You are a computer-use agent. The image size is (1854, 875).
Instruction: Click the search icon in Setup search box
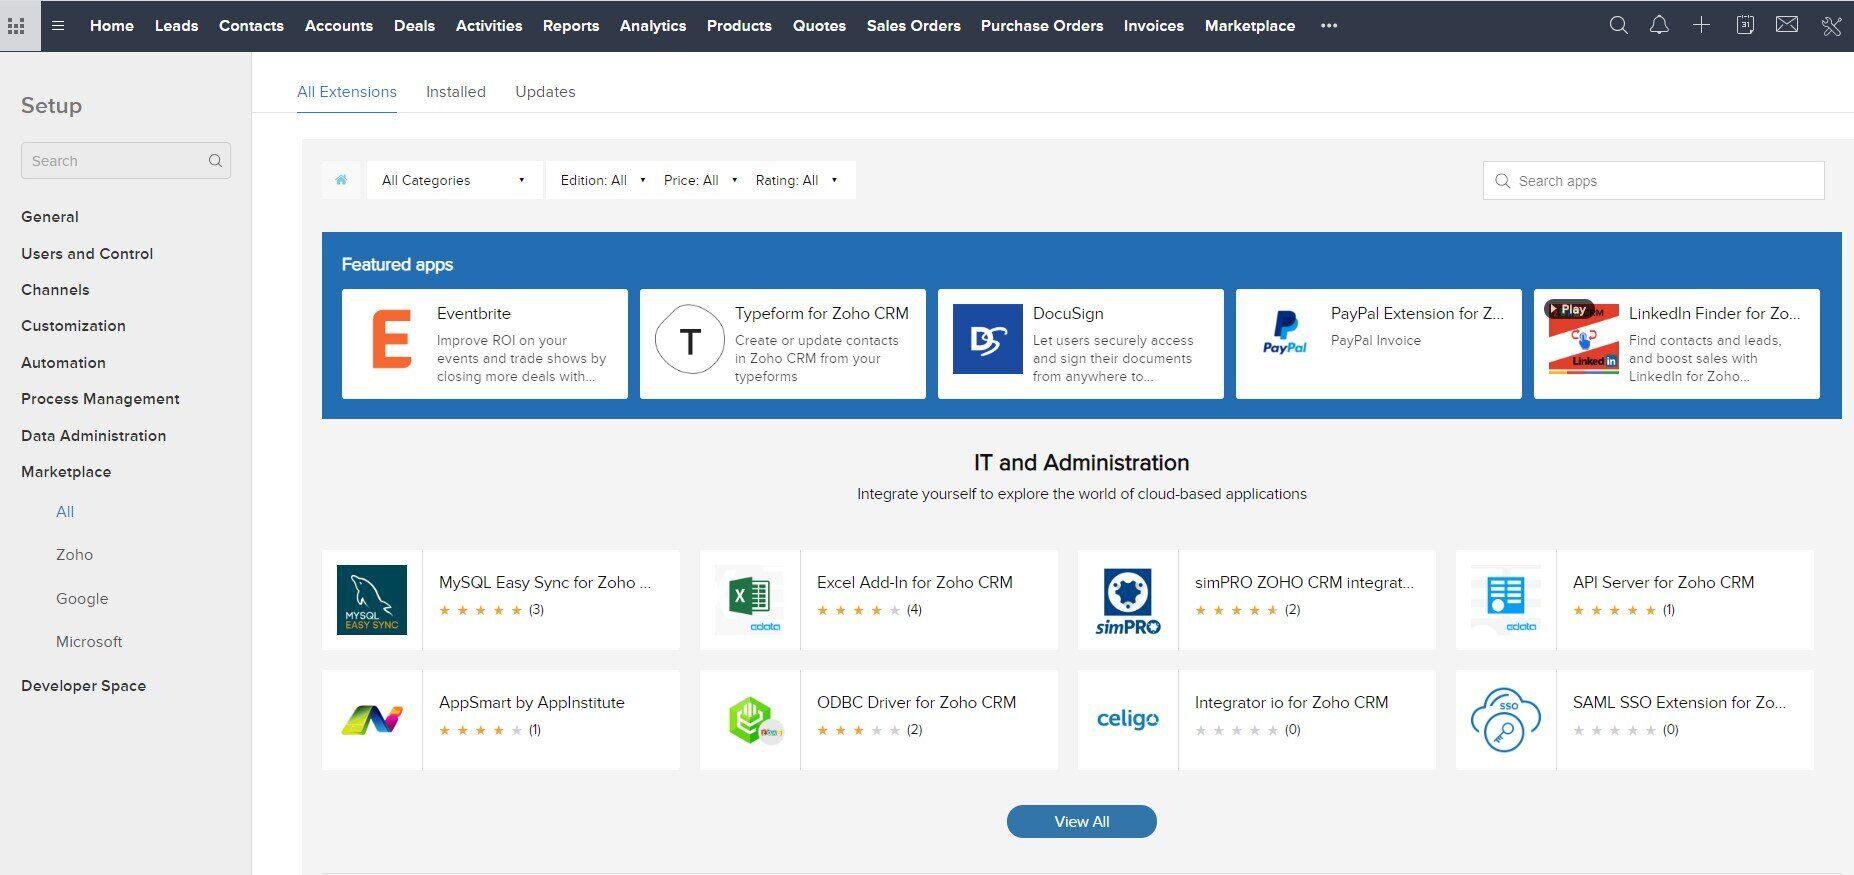pyautogui.click(x=215, y=161)
